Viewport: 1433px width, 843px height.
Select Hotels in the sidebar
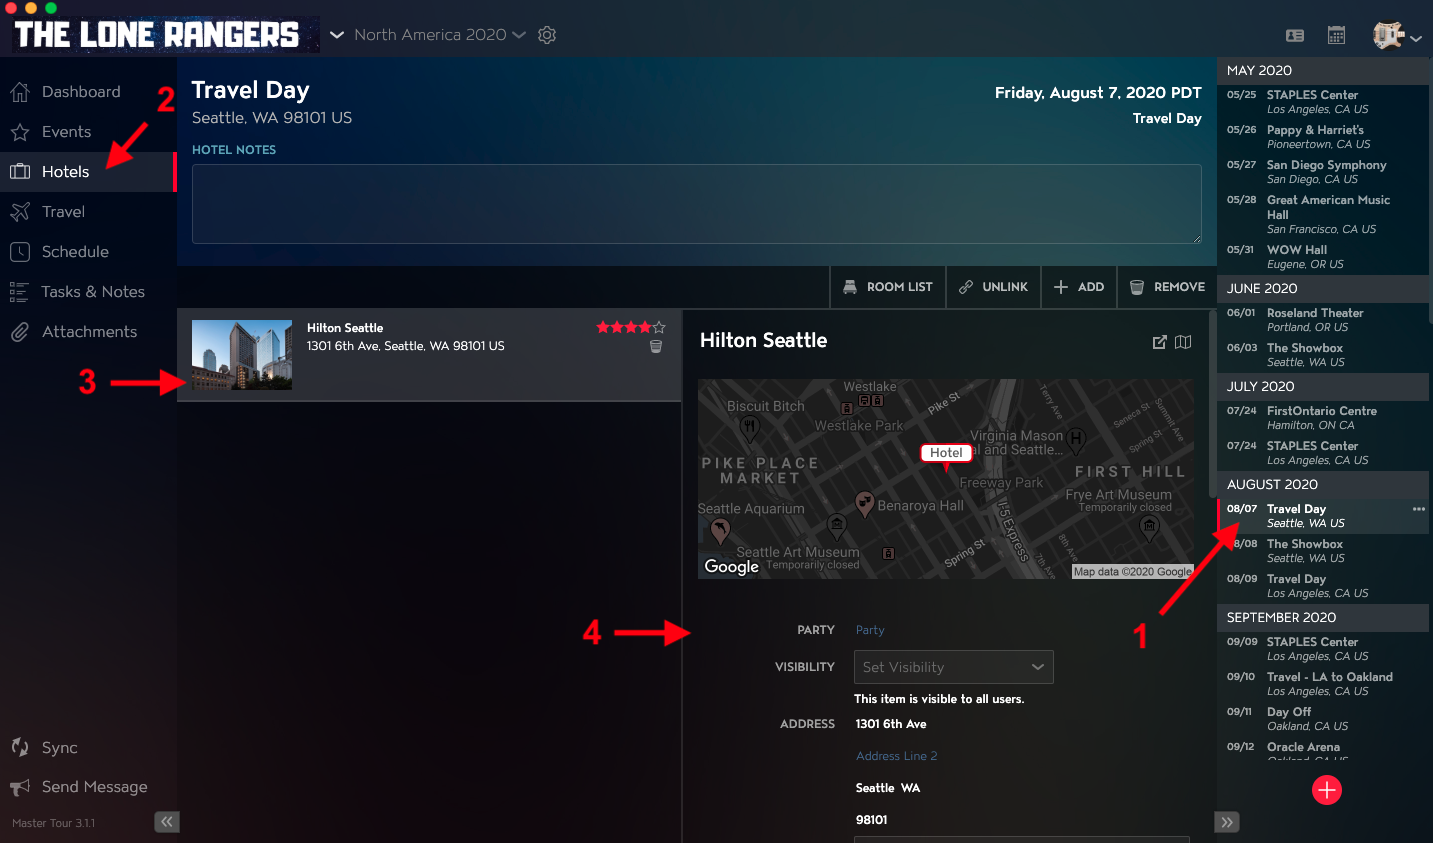point(88,172)
